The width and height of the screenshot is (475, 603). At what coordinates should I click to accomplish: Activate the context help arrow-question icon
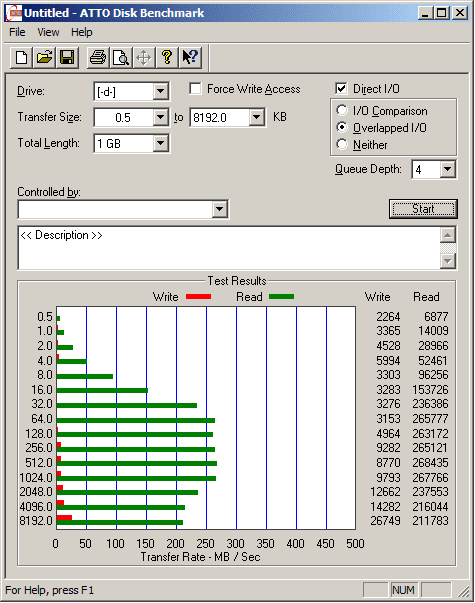pyautogui.click(x=190, y=58)
